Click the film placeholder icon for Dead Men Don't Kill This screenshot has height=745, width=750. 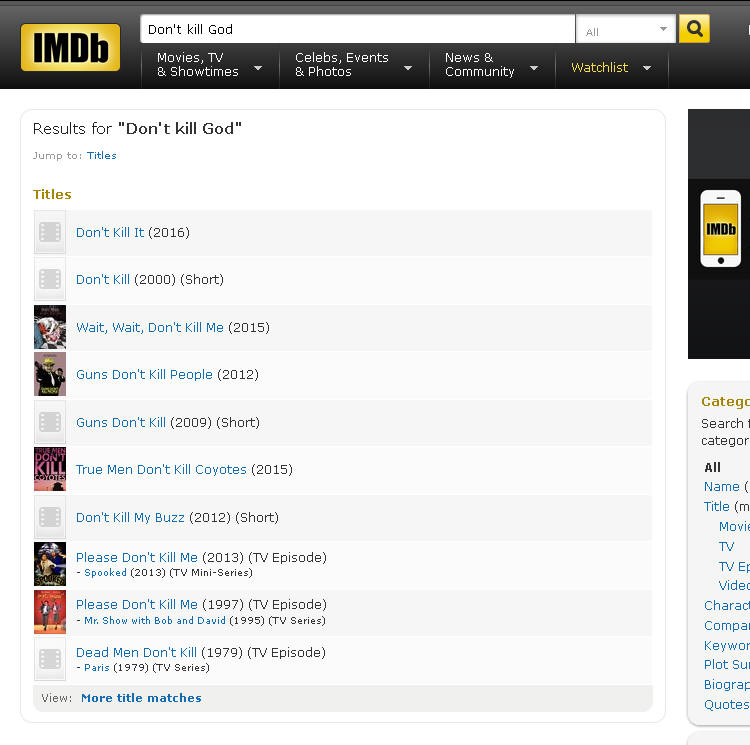[50, 659]
